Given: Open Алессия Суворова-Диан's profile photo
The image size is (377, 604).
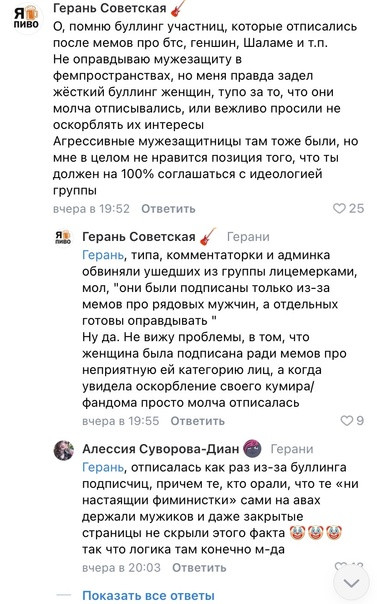Looking at the screenshot, I should [64, 450].
